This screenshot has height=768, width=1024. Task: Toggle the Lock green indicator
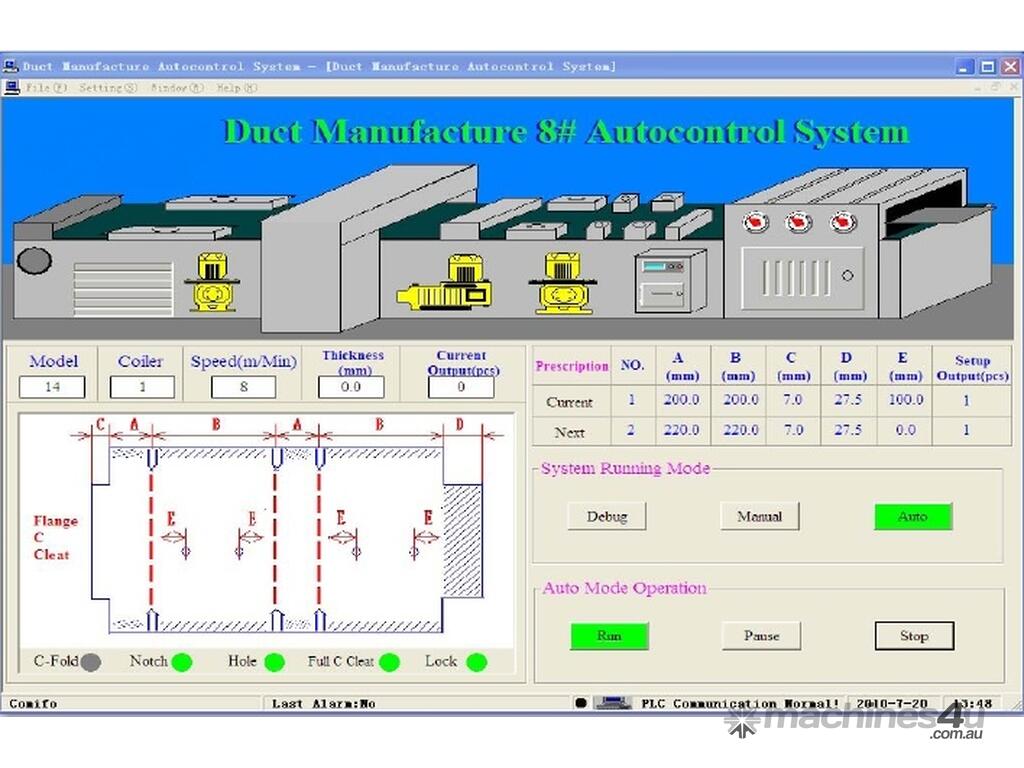point(477,662)
